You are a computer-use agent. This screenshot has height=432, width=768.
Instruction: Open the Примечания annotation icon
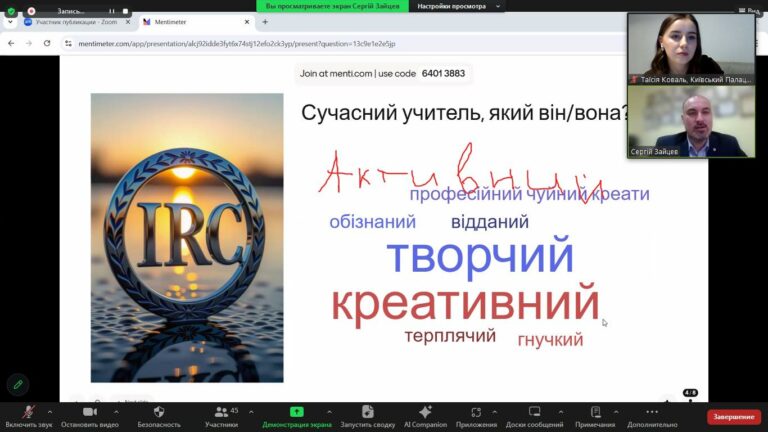pos(595,412)
